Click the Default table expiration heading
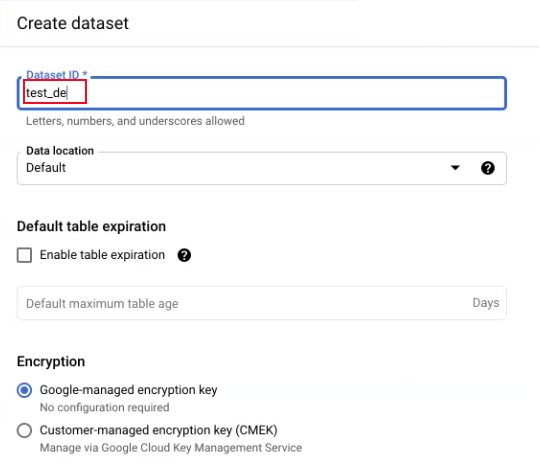 [91, 226]
